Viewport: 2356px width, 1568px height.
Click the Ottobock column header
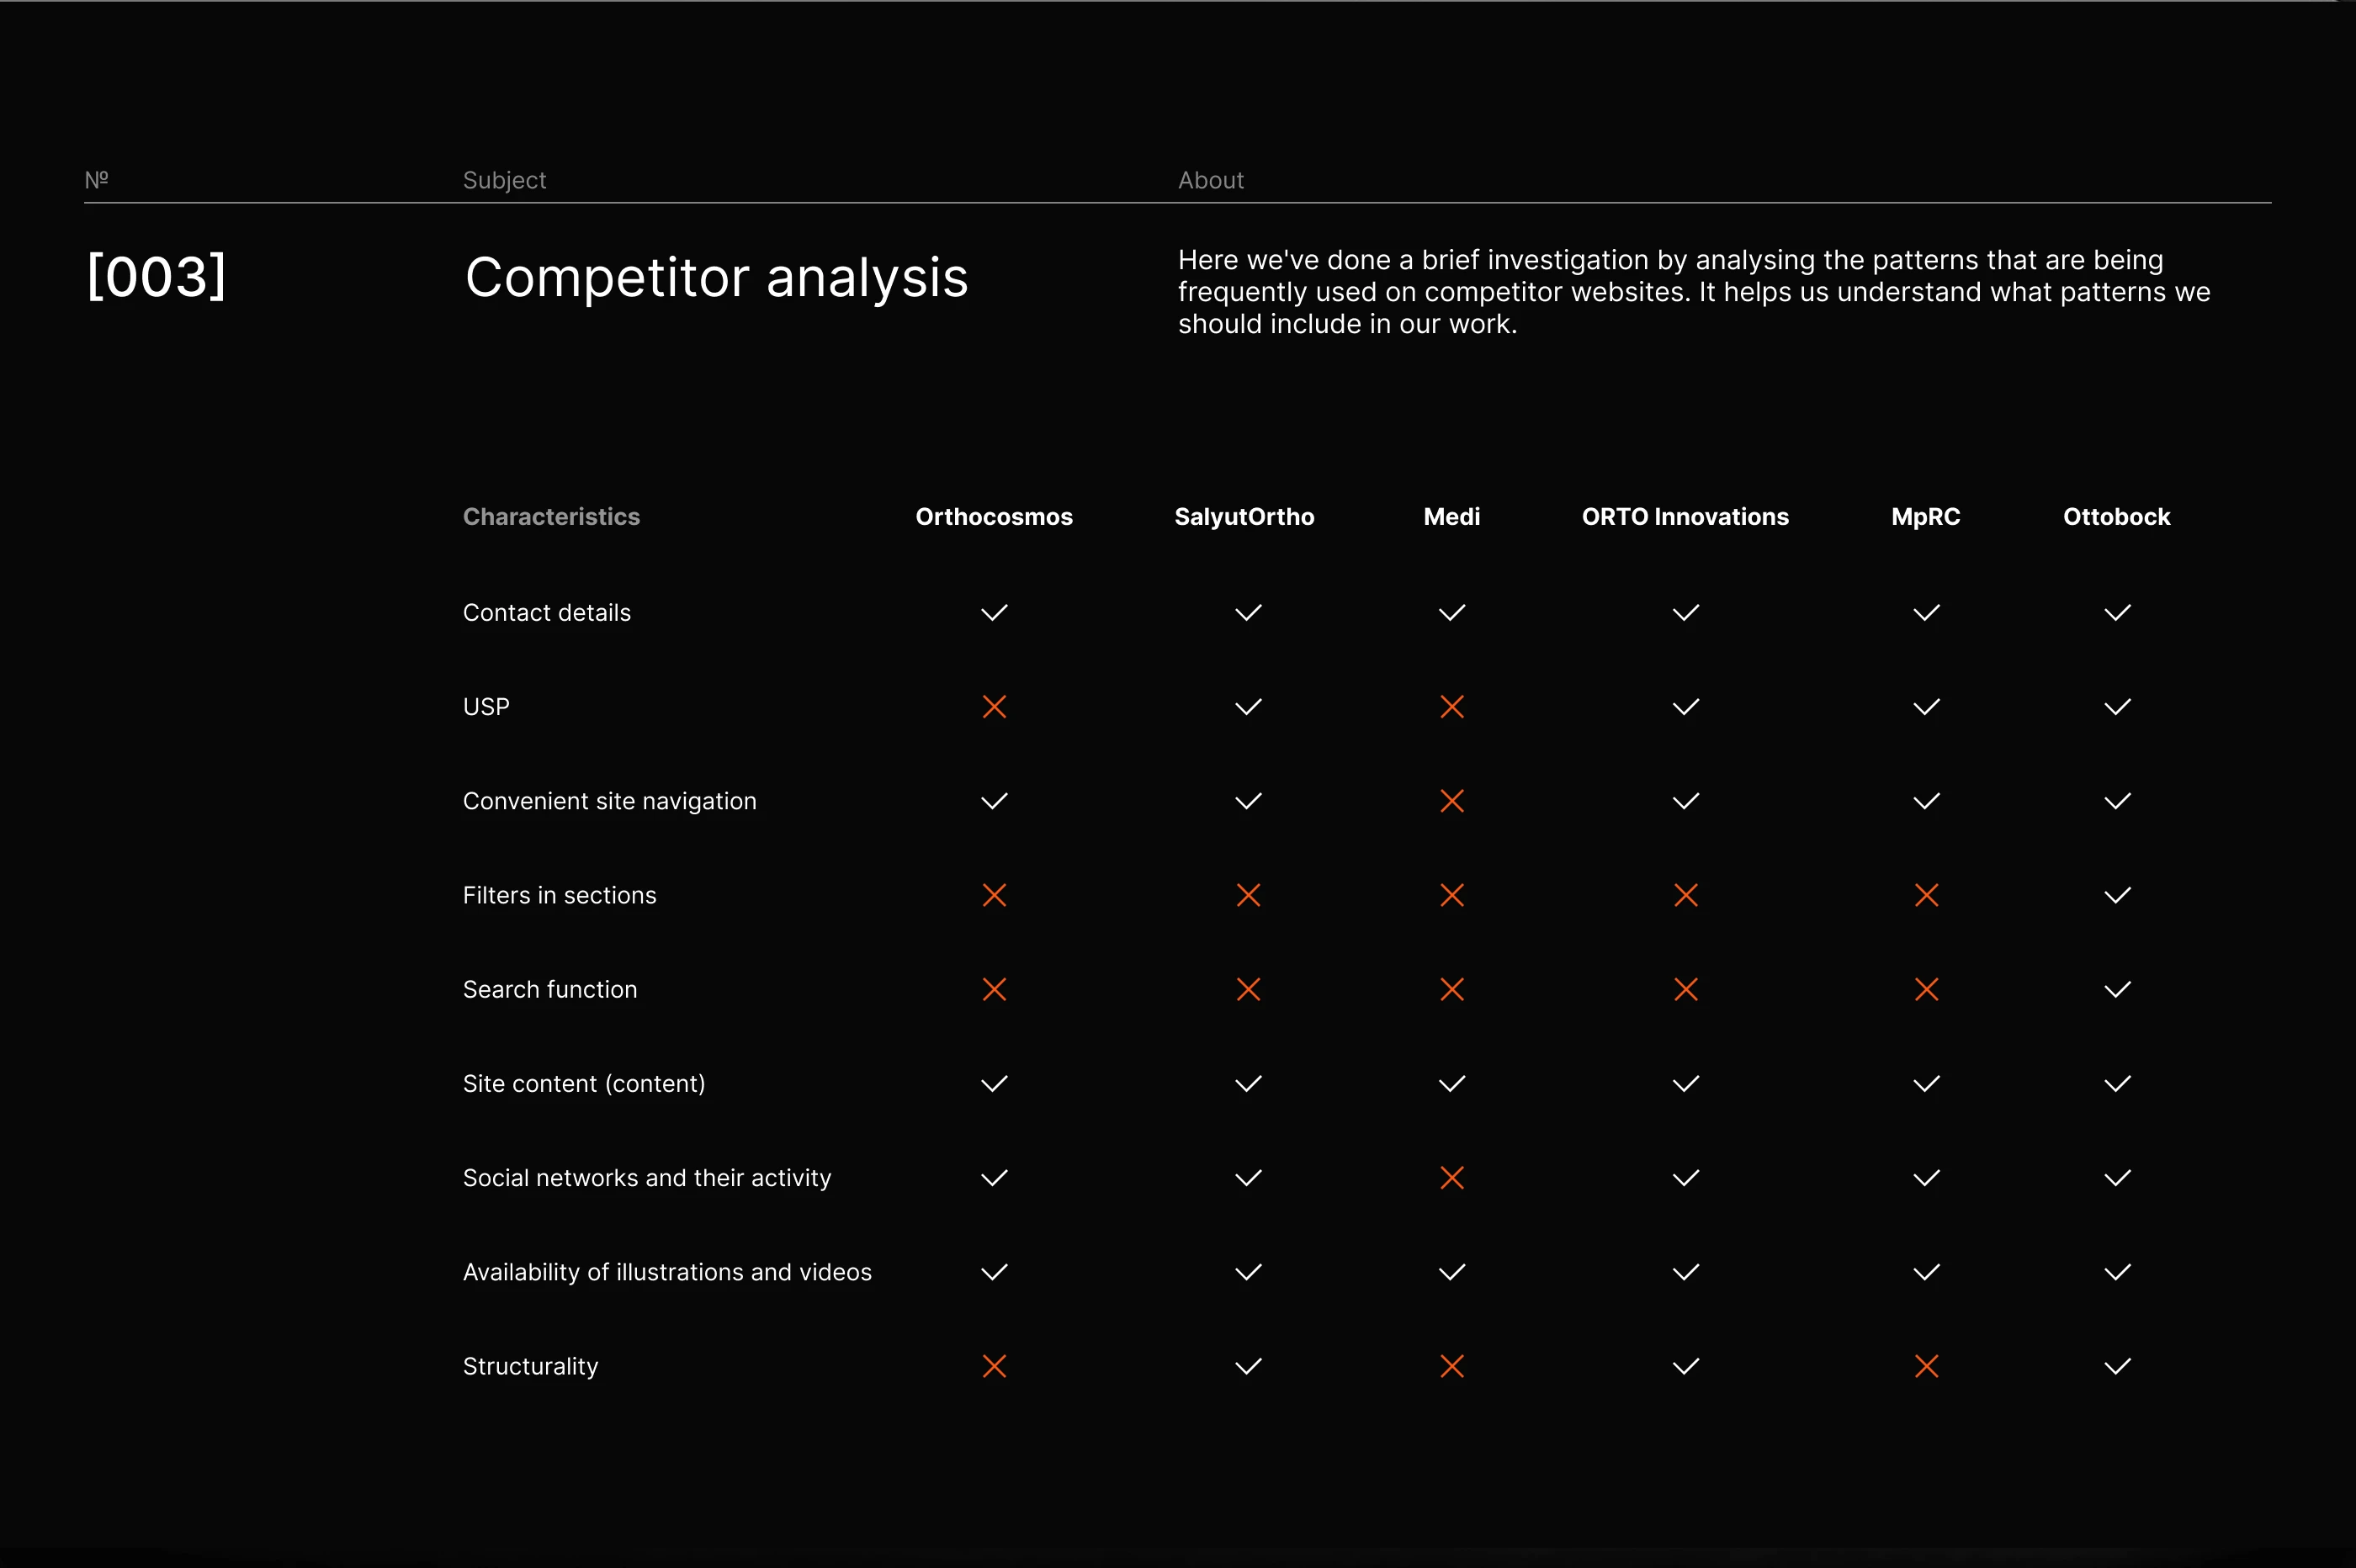(x=2116, y=517)
